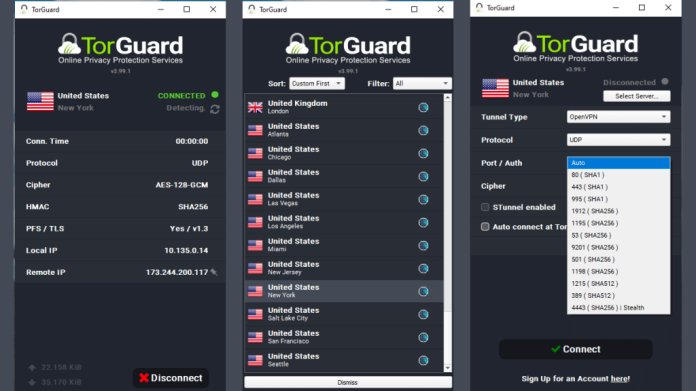Open the Tunnel Type OpenVPN dropdown
The width and height of the screenshot is (696, 391).
coord(618,117)
